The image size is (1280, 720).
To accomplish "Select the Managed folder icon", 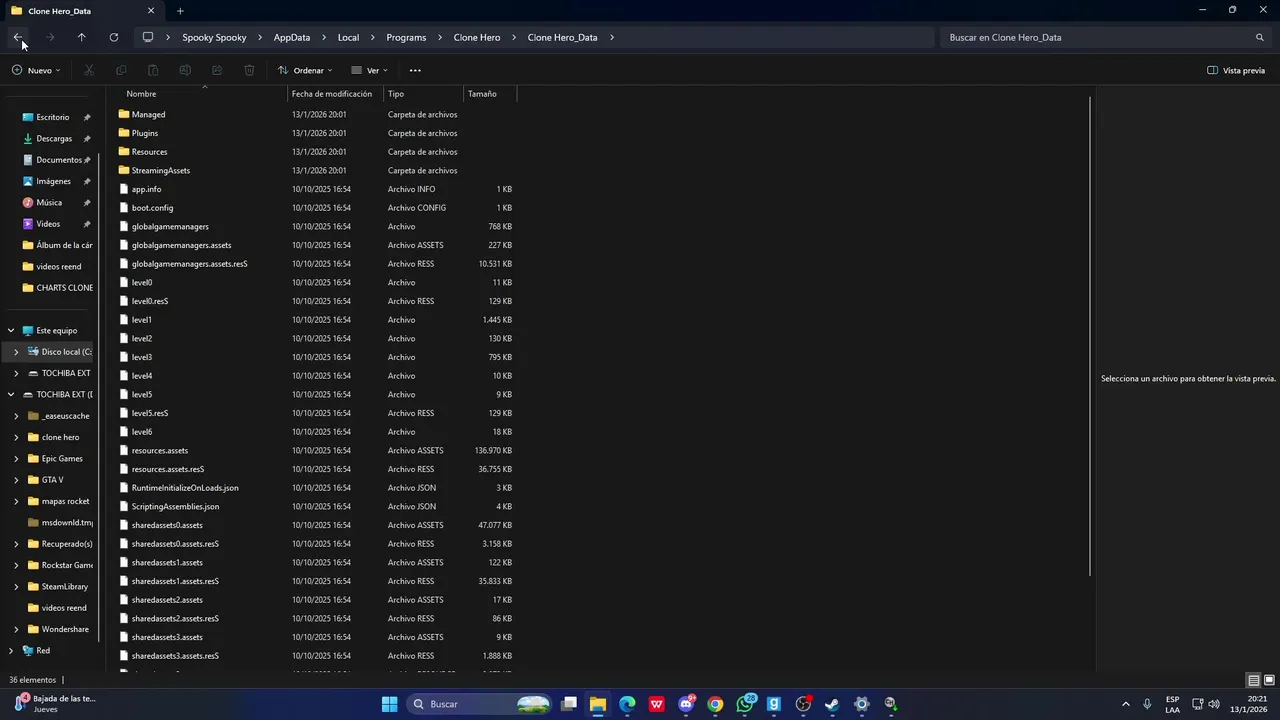I will (x=124, y=114).
